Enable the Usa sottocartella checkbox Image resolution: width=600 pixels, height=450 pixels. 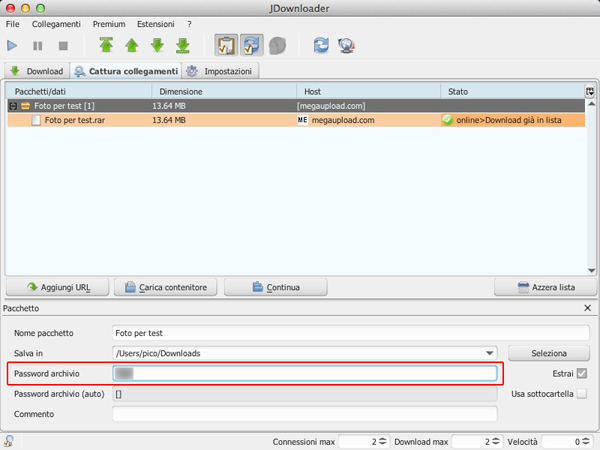tap(581, 394)
